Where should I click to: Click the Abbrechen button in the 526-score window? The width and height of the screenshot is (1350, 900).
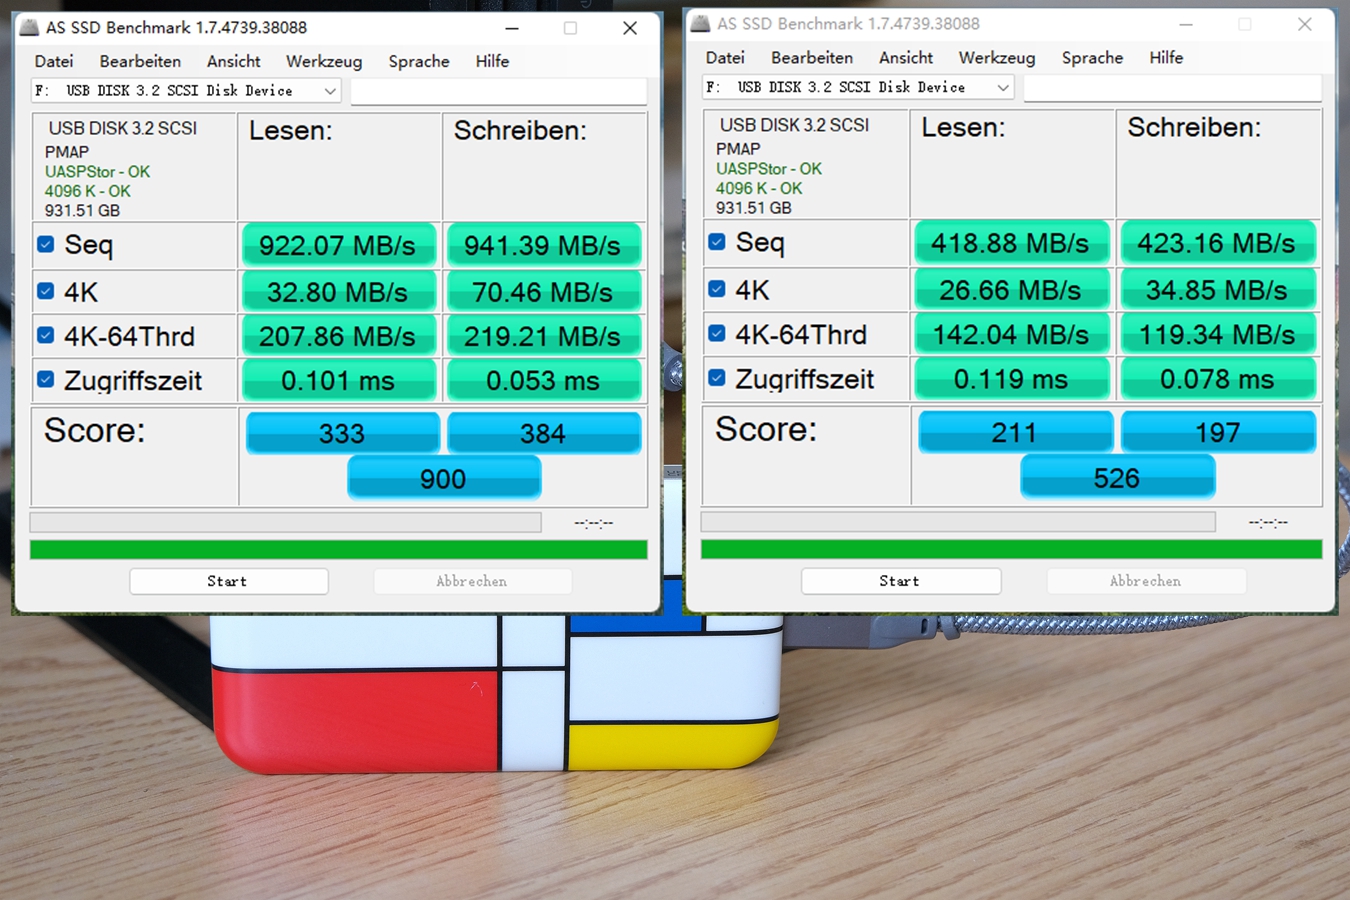click(x=1146, y=581)
